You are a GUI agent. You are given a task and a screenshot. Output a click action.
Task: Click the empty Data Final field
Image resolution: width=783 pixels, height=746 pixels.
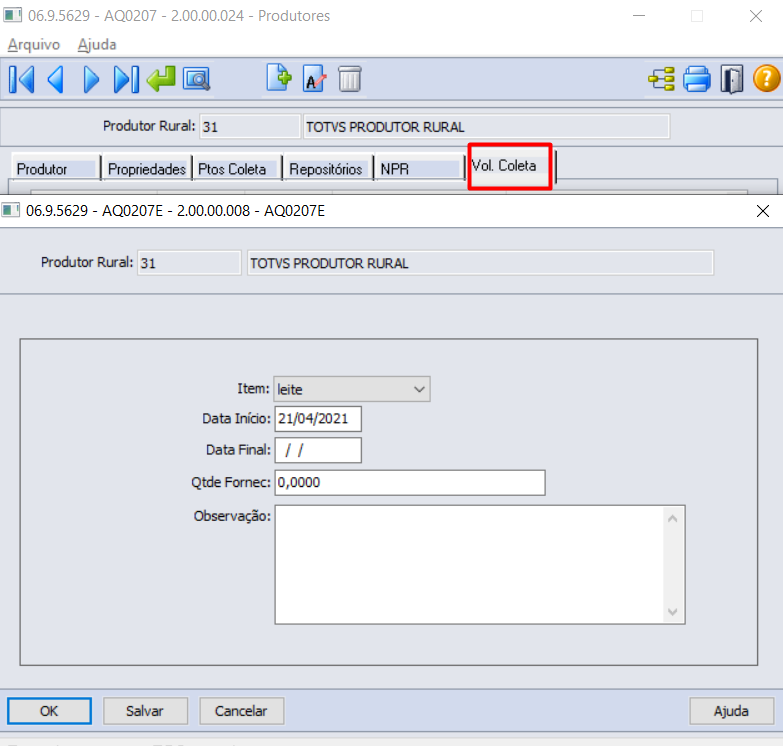pos(318,450)
